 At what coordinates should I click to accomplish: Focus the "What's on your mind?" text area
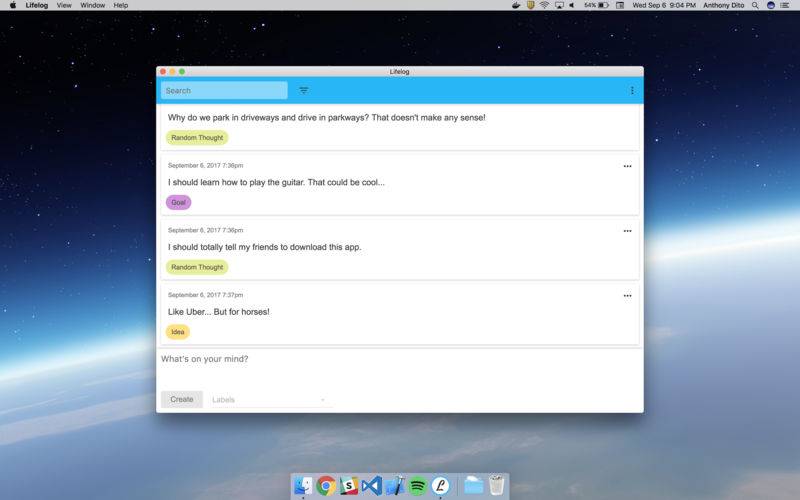point(399,368)
